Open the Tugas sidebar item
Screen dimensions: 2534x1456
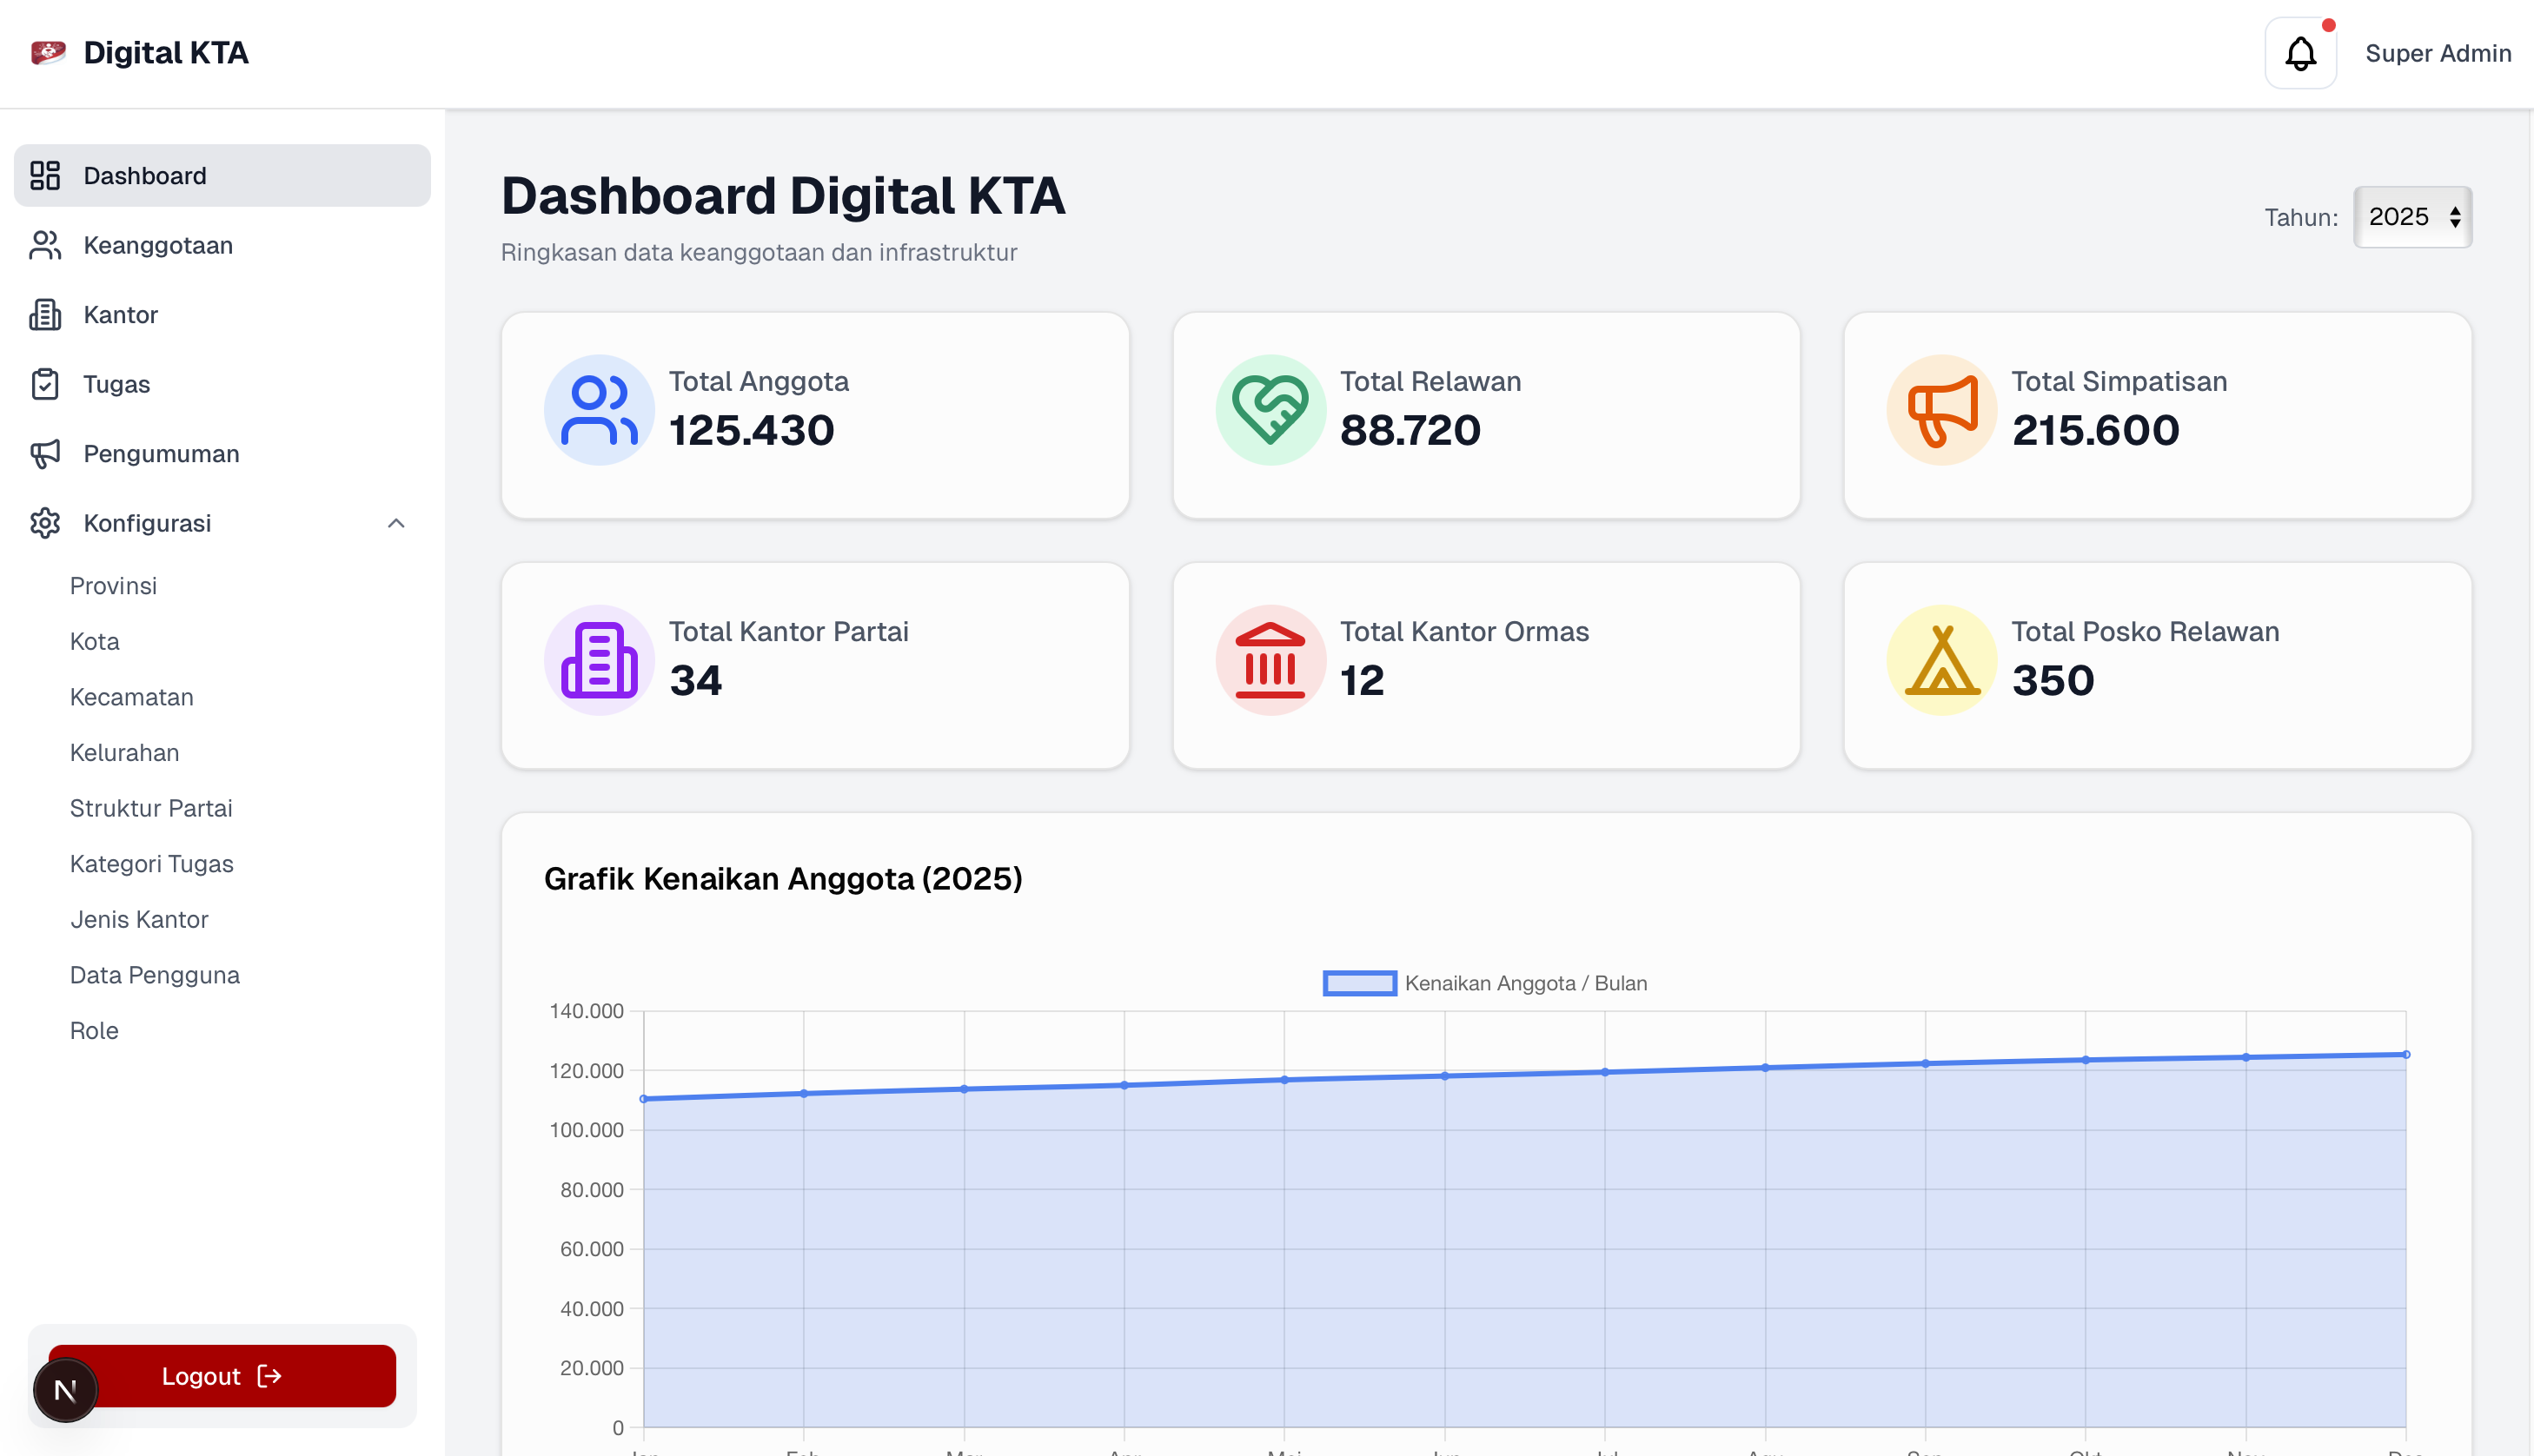click(x=116, y=384)
